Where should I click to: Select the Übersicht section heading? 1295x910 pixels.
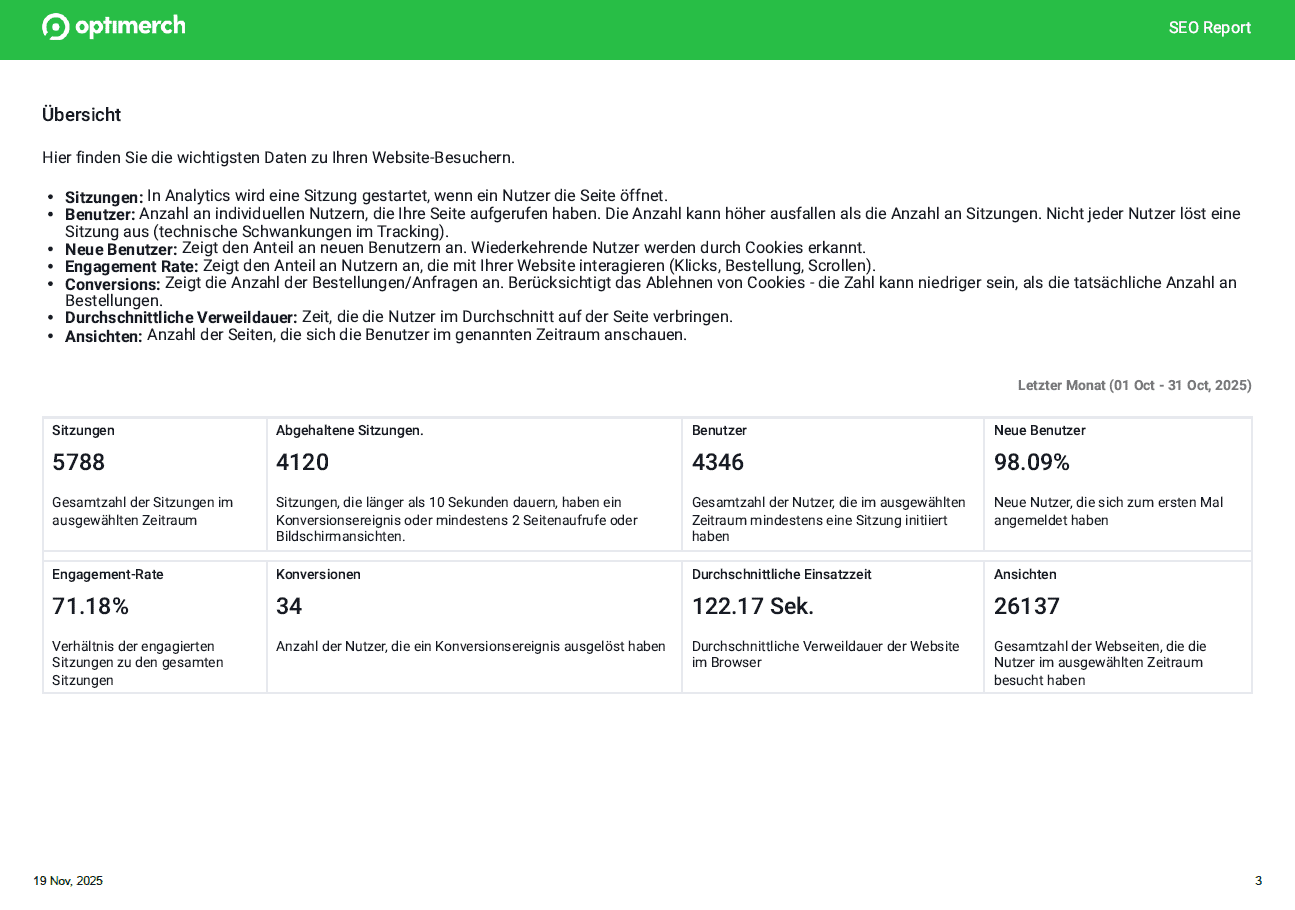(x=81, y=115)
